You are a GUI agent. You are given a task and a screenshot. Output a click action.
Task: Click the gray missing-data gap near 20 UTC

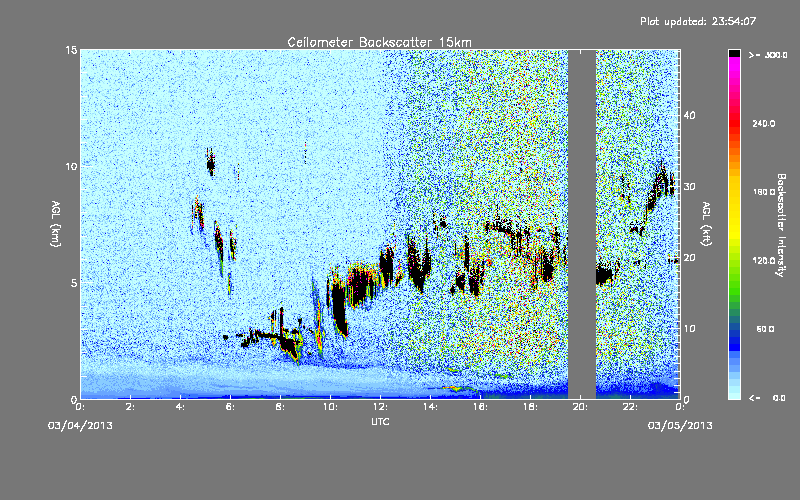click(x=582, y=224)
